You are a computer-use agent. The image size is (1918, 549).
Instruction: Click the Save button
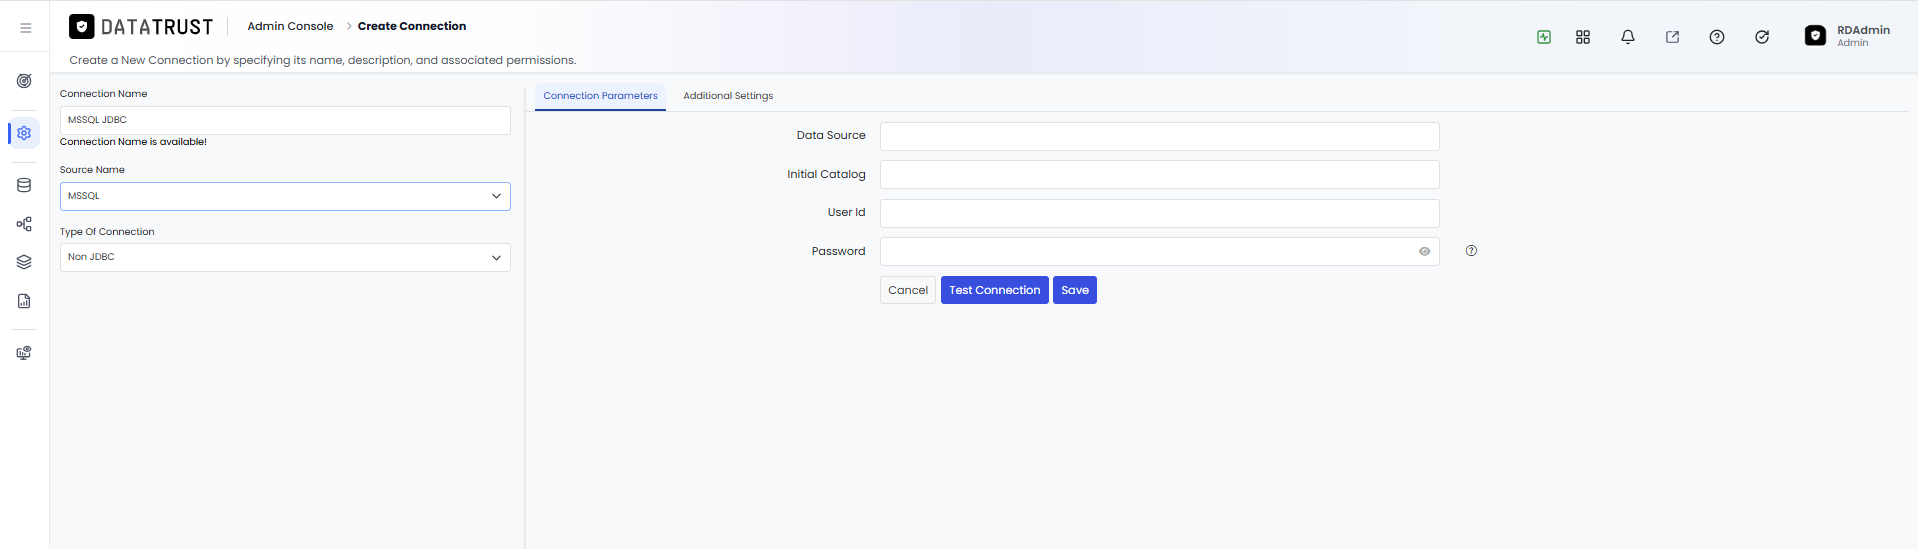click(x=1075, y=290)
